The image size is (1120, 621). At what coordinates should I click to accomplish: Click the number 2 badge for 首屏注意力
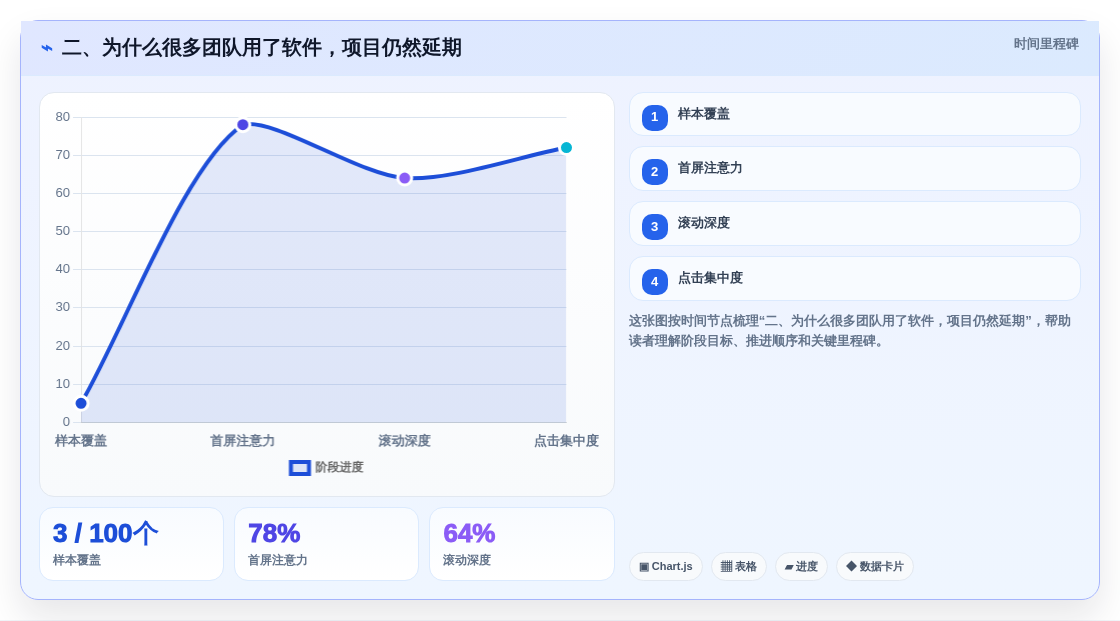coord(654,172)
